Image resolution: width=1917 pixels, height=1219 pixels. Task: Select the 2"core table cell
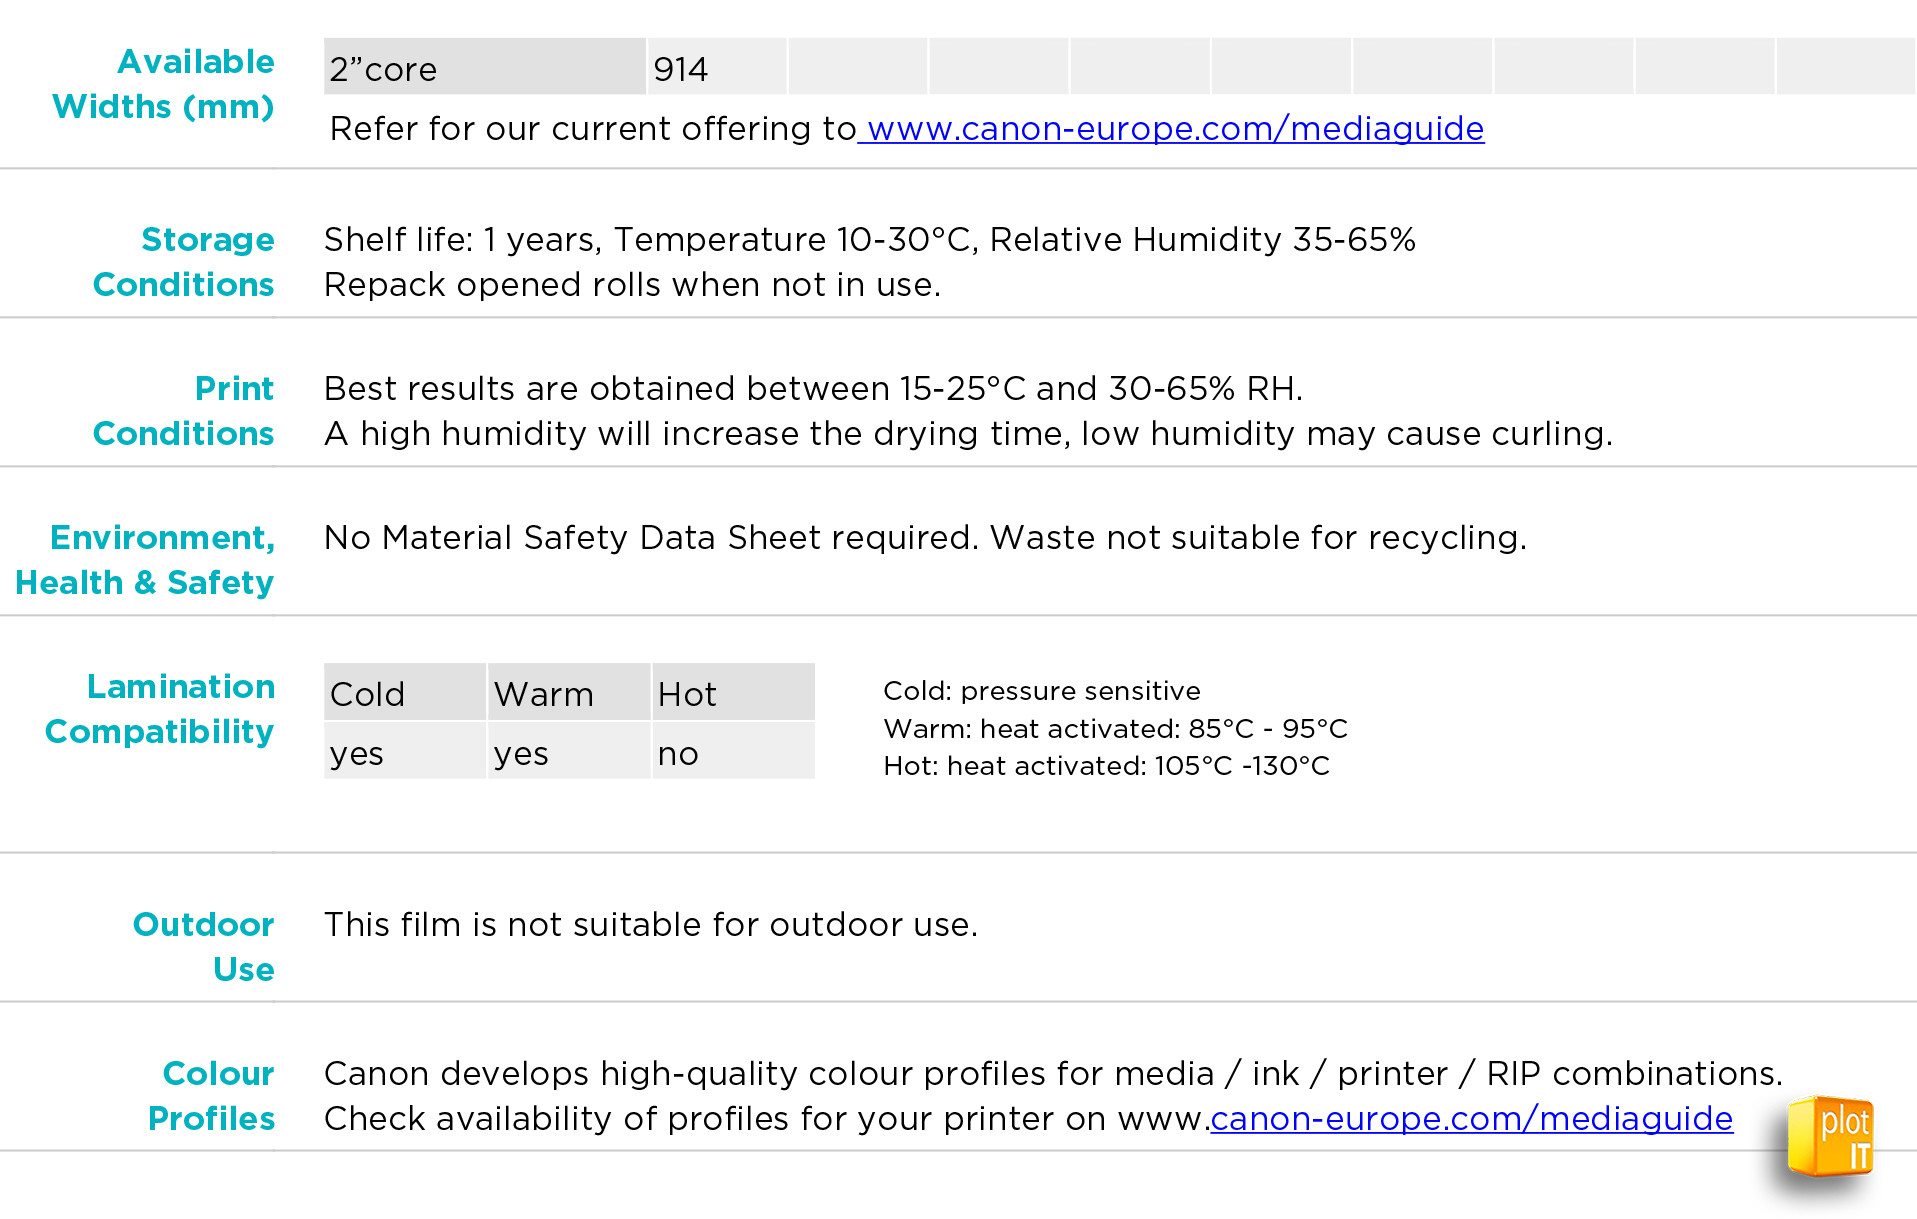point(485,67)
